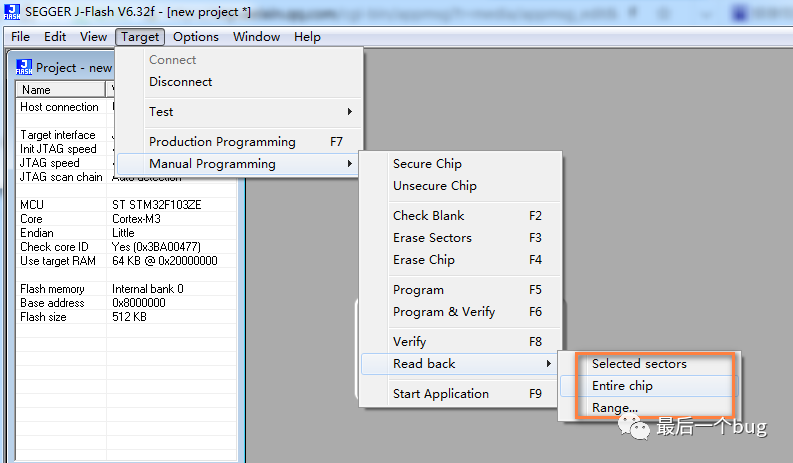Close the open Target menu
Viewport: 793px width, 463px height.
(140, 37)
